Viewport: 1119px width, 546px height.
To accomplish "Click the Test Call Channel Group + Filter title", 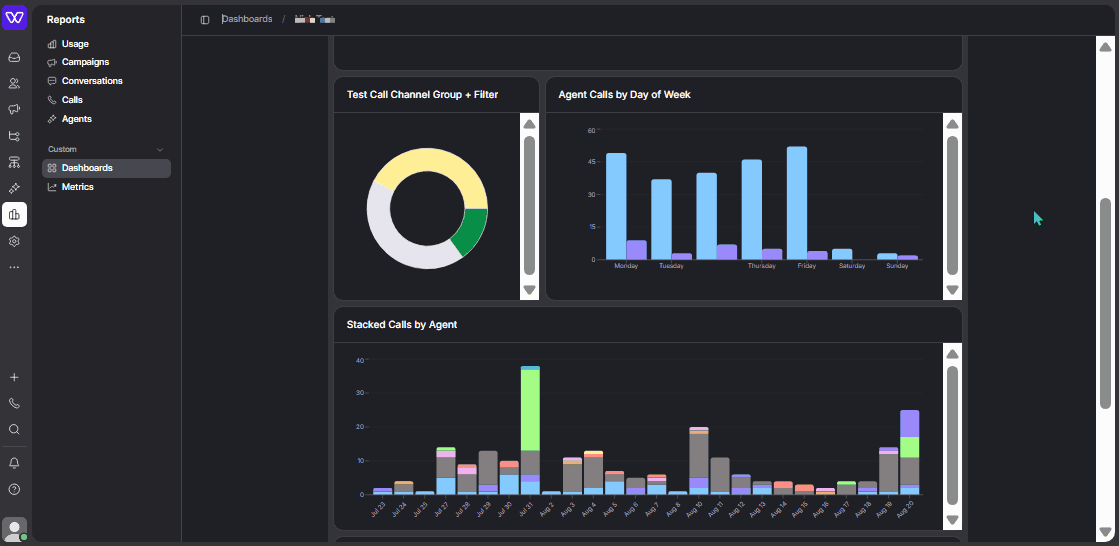I will point(422,94).
